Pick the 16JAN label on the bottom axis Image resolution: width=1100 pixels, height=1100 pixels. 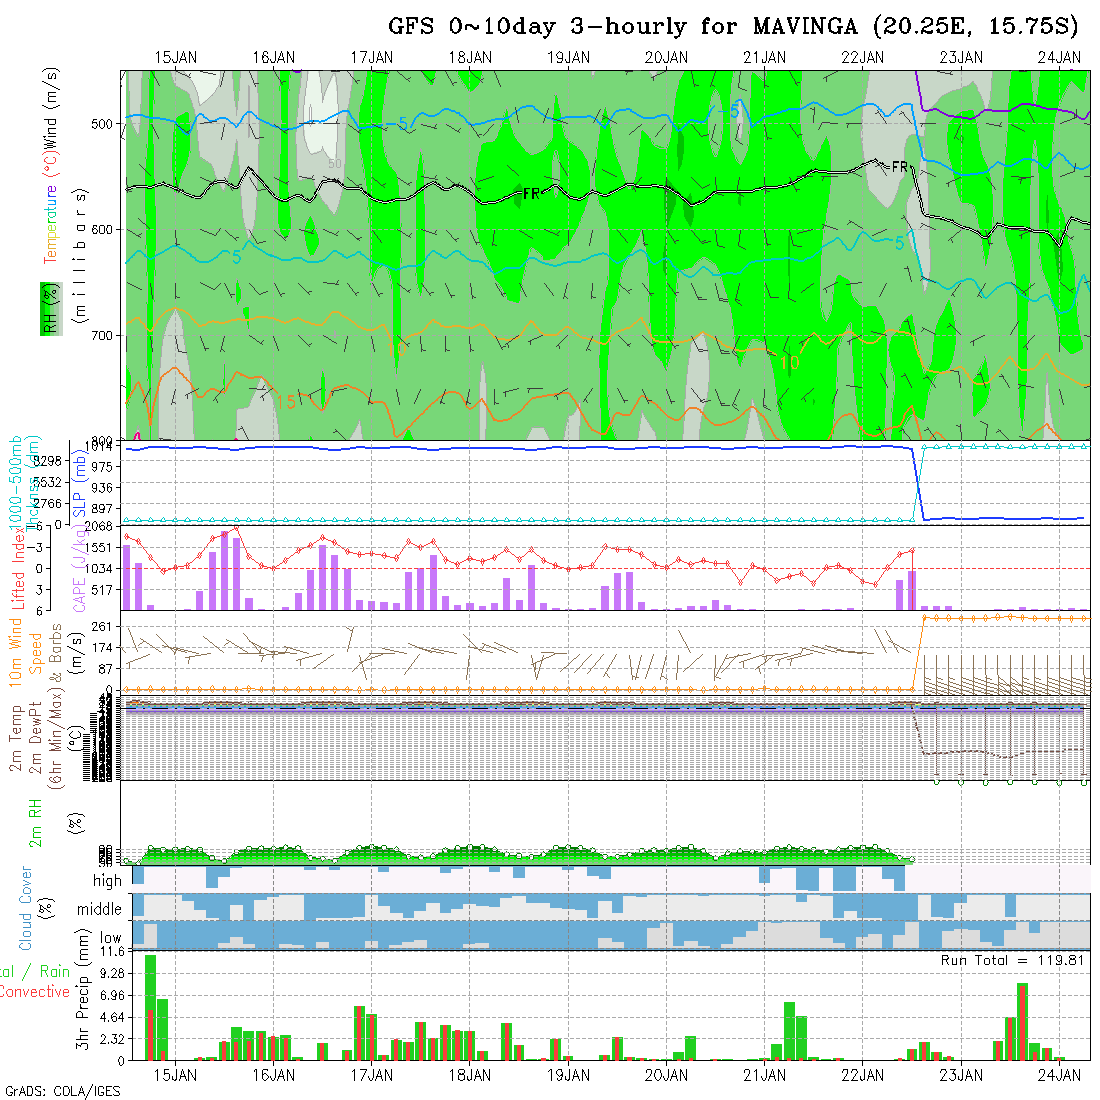274,1075
